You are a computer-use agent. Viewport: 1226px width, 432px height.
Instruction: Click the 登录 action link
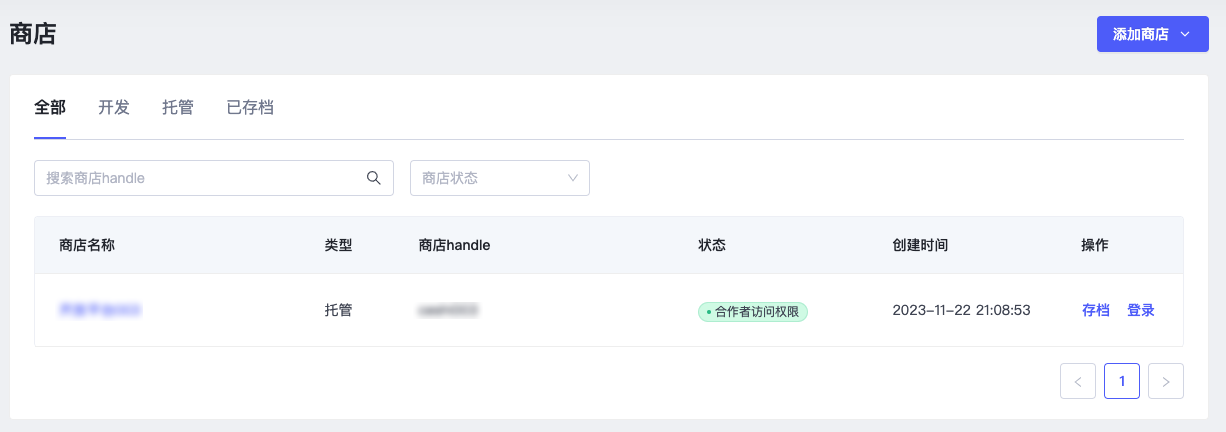point(1141,310)
